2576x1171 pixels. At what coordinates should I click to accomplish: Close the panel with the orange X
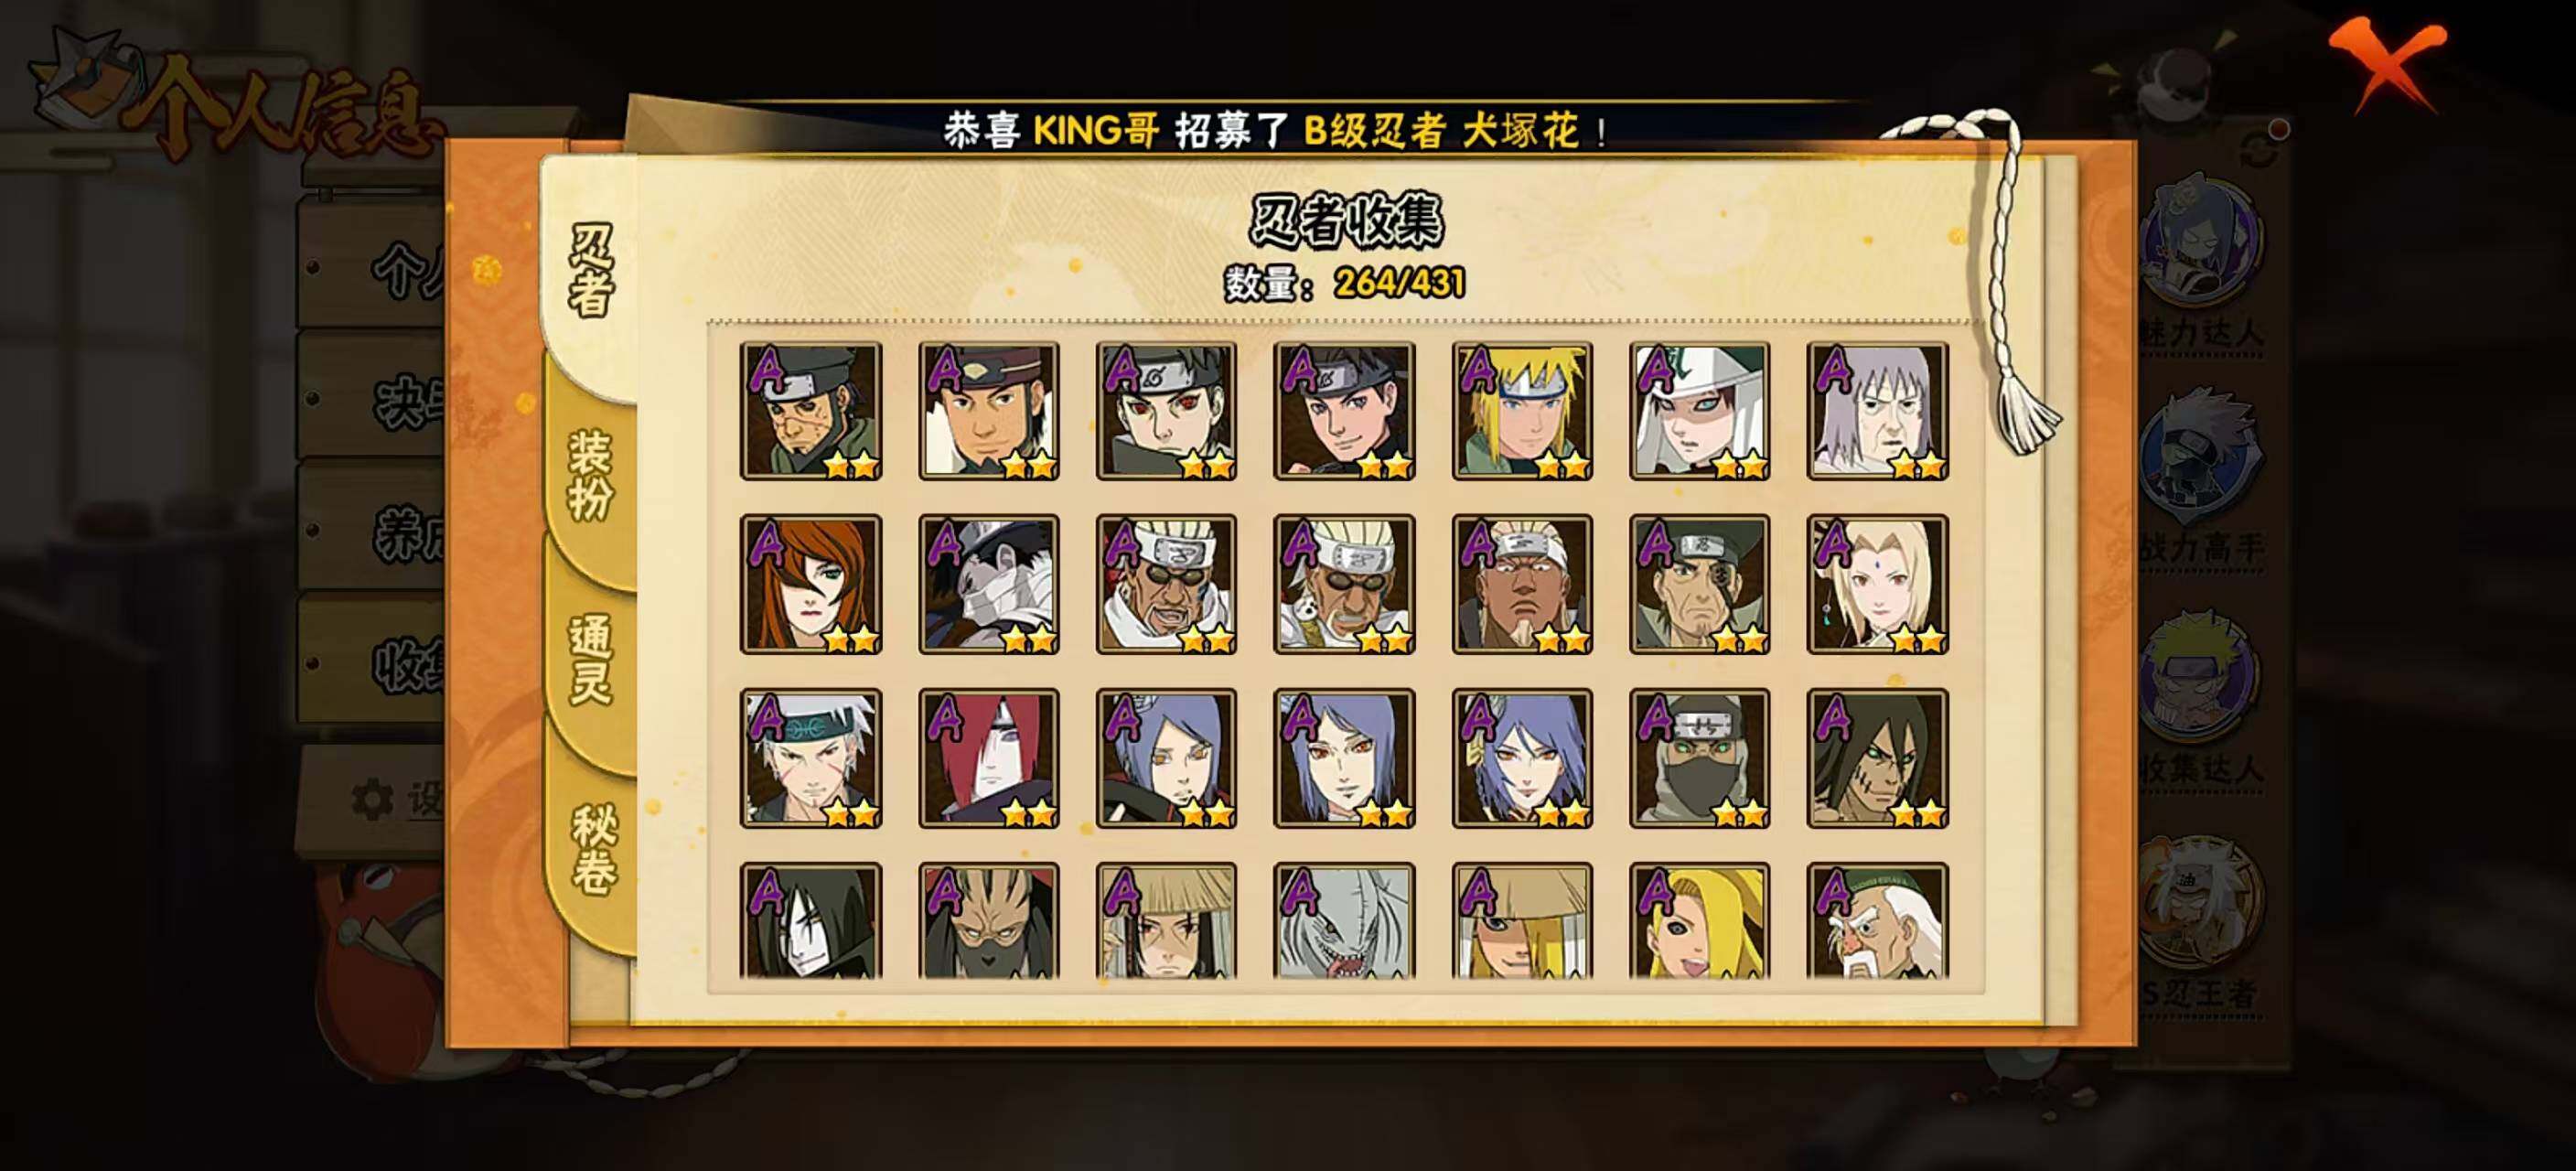(2386, 64)
